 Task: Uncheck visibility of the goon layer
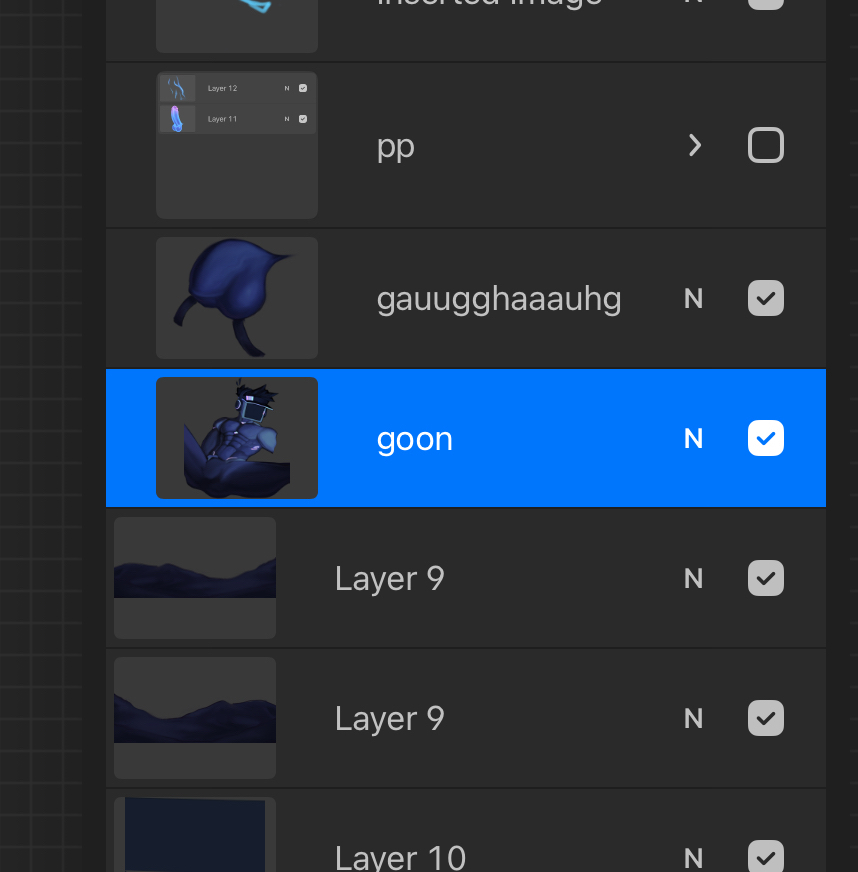pyautogui.click(x=765, y=438)
